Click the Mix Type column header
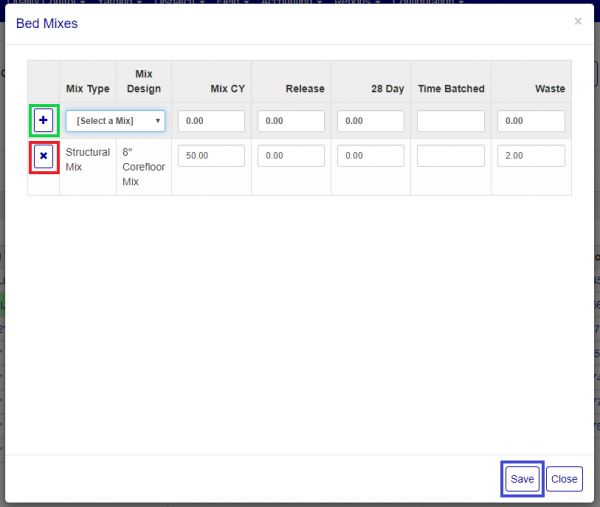 88,89
